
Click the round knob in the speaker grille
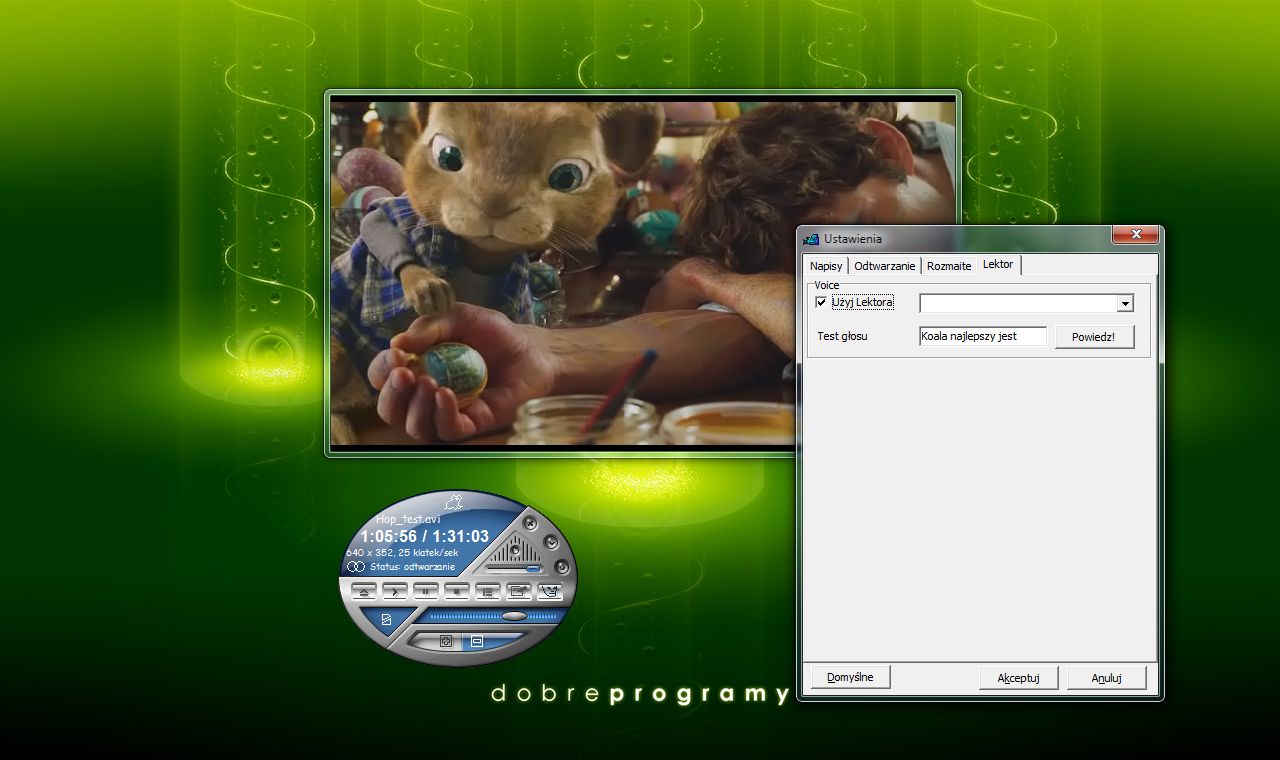pyautogui.click(x=515, y=549)
